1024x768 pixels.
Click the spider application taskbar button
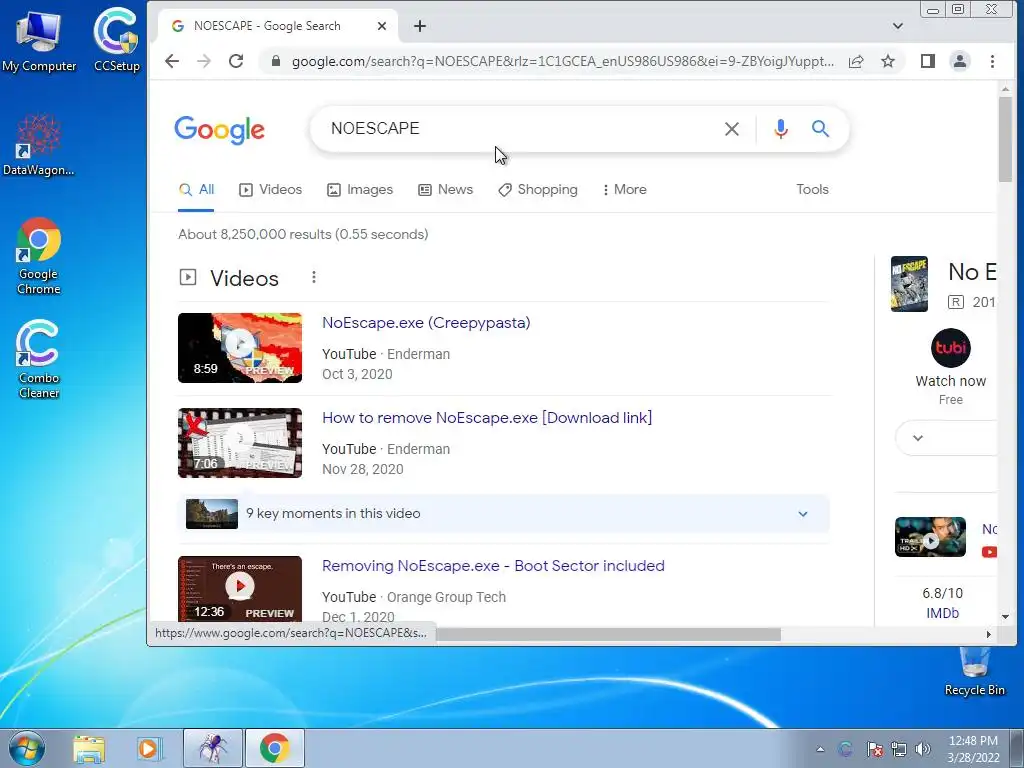tap(213, 748)
